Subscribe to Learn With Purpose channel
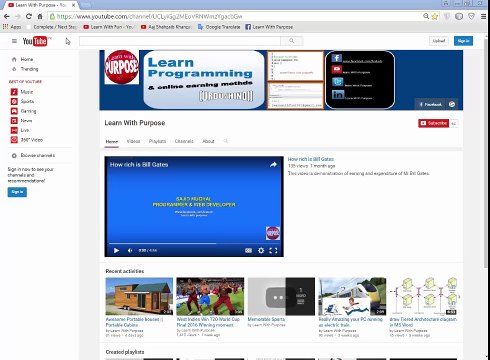The width and height of the screenshot is (490, 360). (x=433, y=123)
